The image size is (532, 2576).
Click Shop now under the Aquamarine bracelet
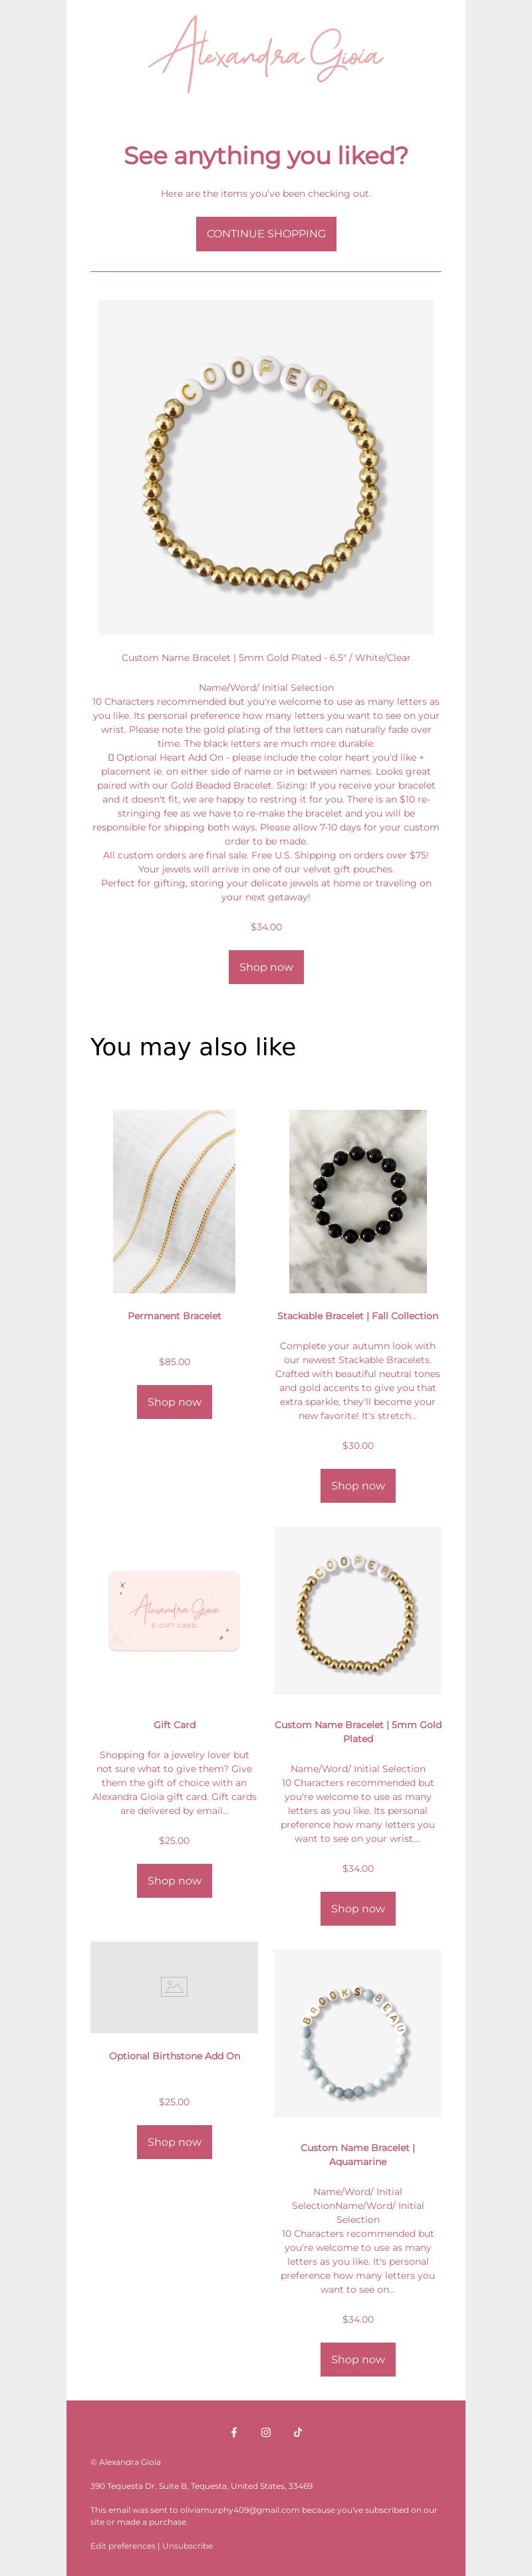tap(358, 2359)
